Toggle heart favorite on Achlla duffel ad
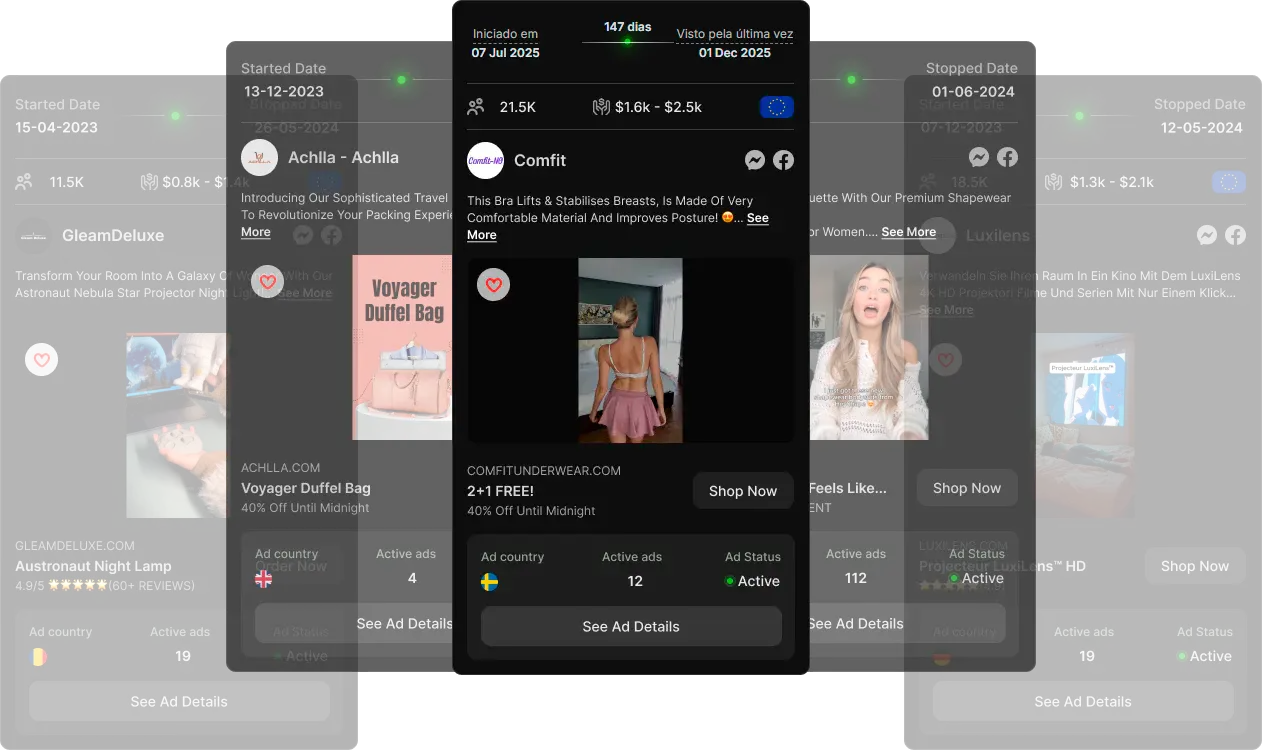This screenshot has height=750, width=1262. coord(267,282)
